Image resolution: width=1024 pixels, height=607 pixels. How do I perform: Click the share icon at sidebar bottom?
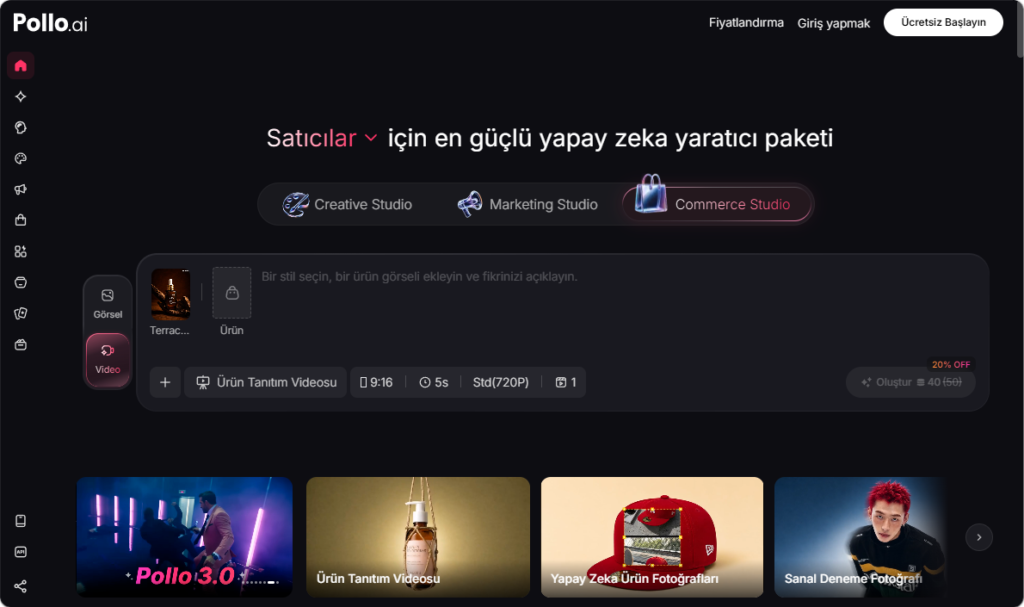pyautogui.click(x=20, y=586)
